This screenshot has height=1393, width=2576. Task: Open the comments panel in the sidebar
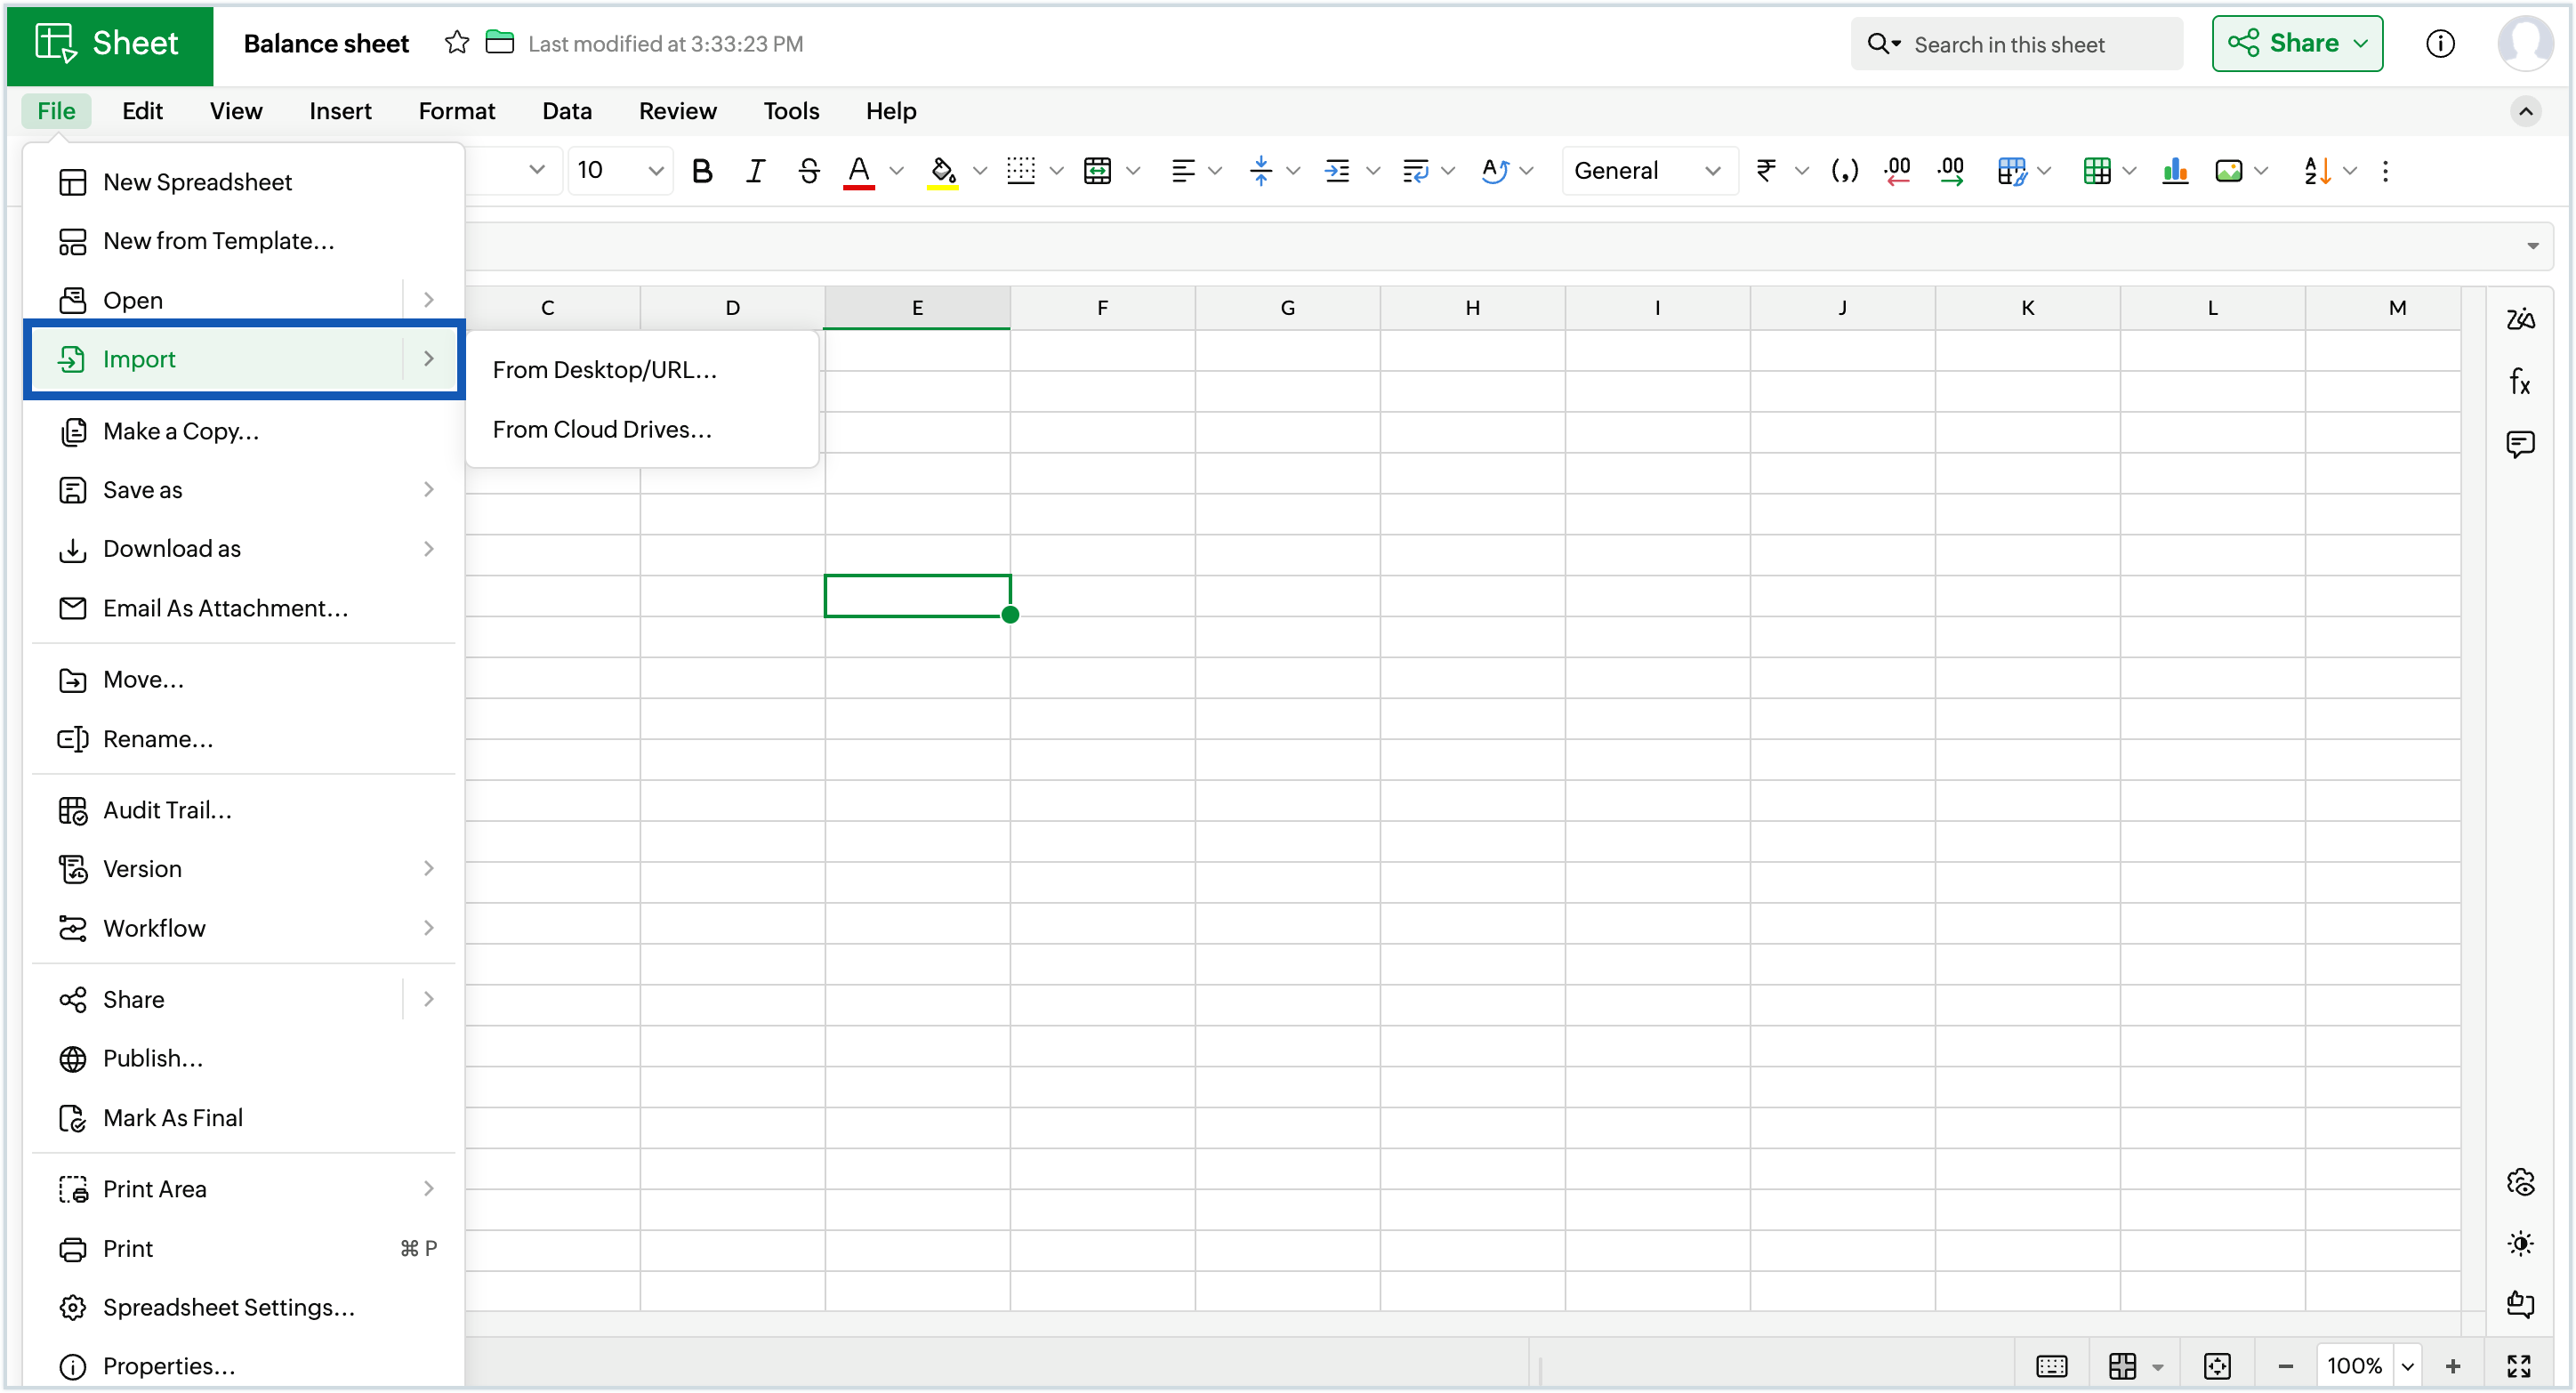2521,444
